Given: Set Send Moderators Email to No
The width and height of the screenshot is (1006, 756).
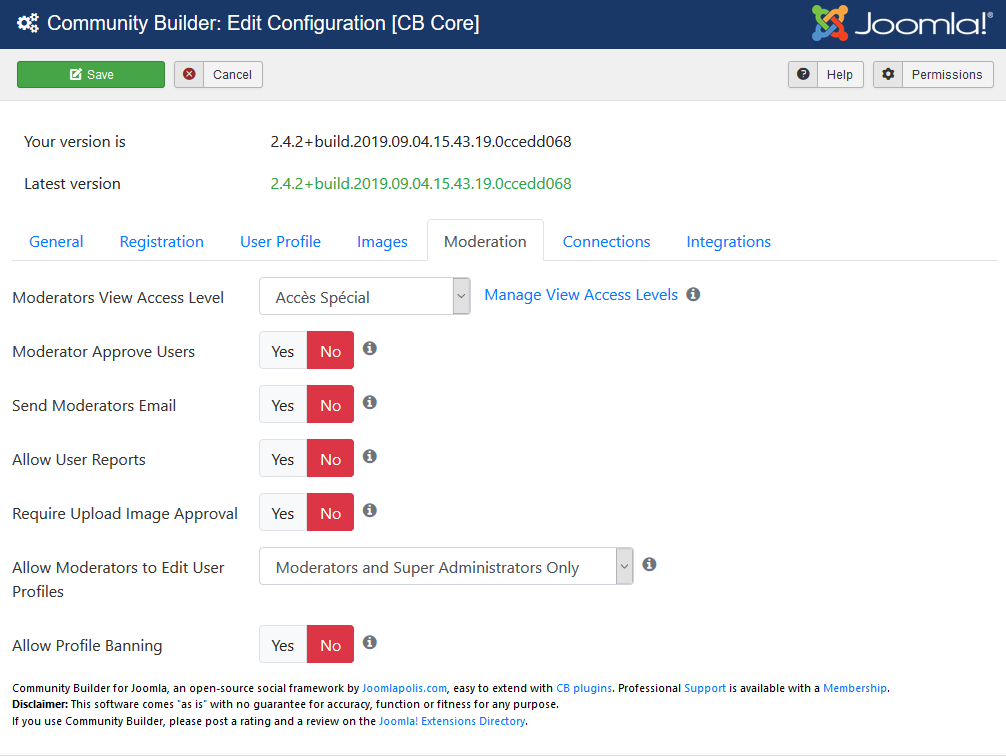Looking at the screenshot, I should [330, 404].
